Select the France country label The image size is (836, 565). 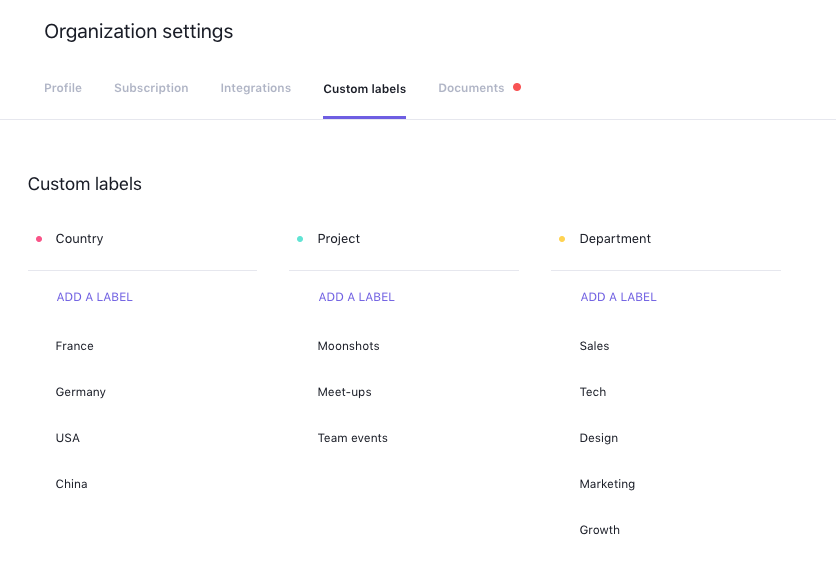point(75,346)
